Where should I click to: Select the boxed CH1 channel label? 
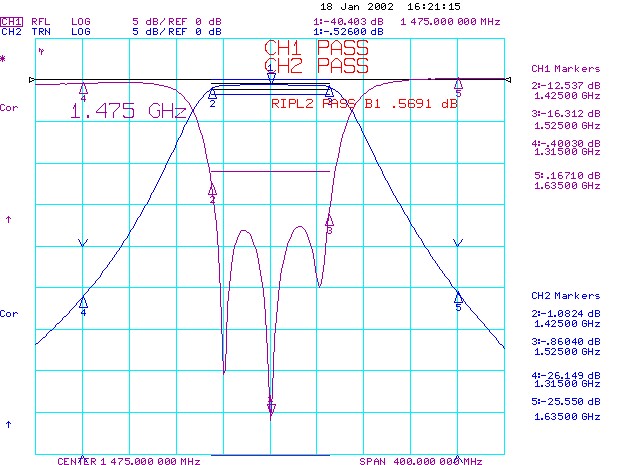(x=12, y=20)
